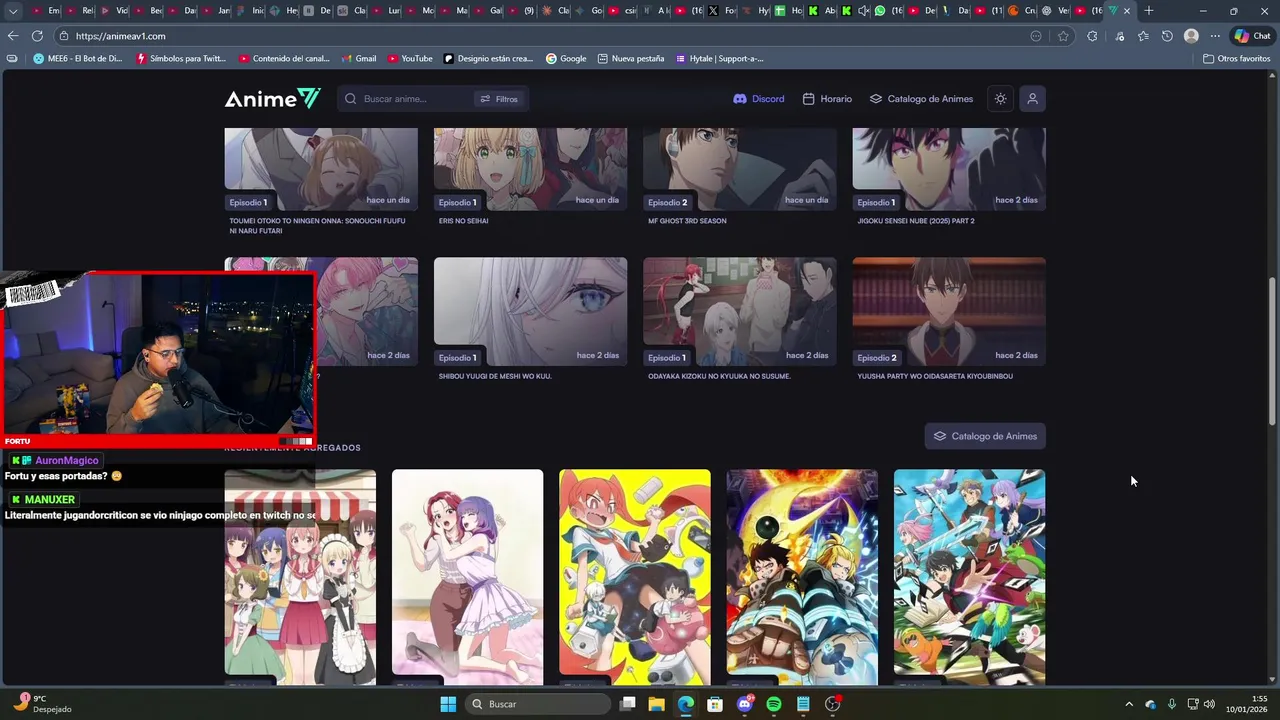1280x720 pixels.
Task: Open the Windows Start menu
Action: click(x=448, y=704)
